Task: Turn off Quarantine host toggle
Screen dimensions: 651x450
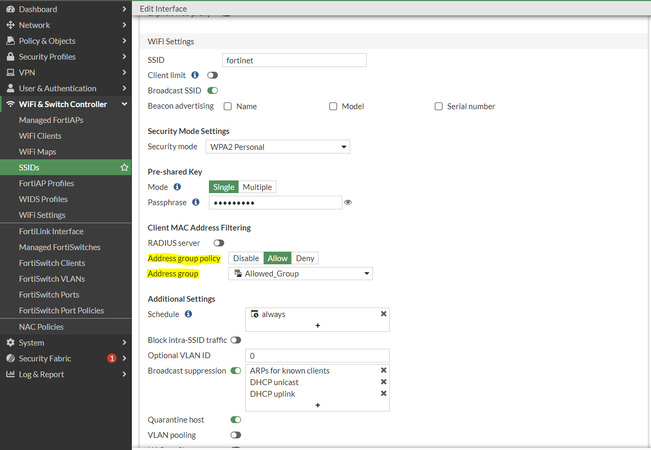Action: coord(236,420)
